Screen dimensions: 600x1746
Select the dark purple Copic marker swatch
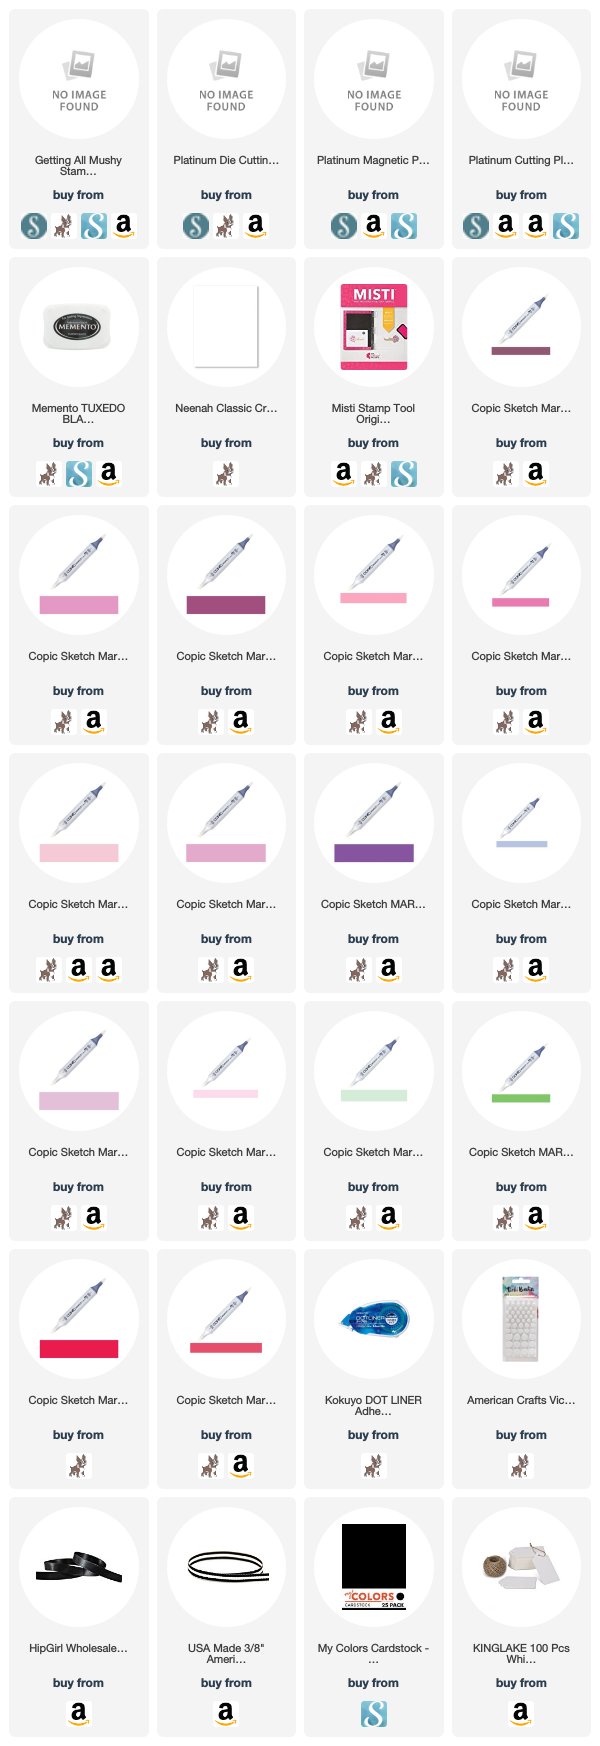(x=374, y=853)
